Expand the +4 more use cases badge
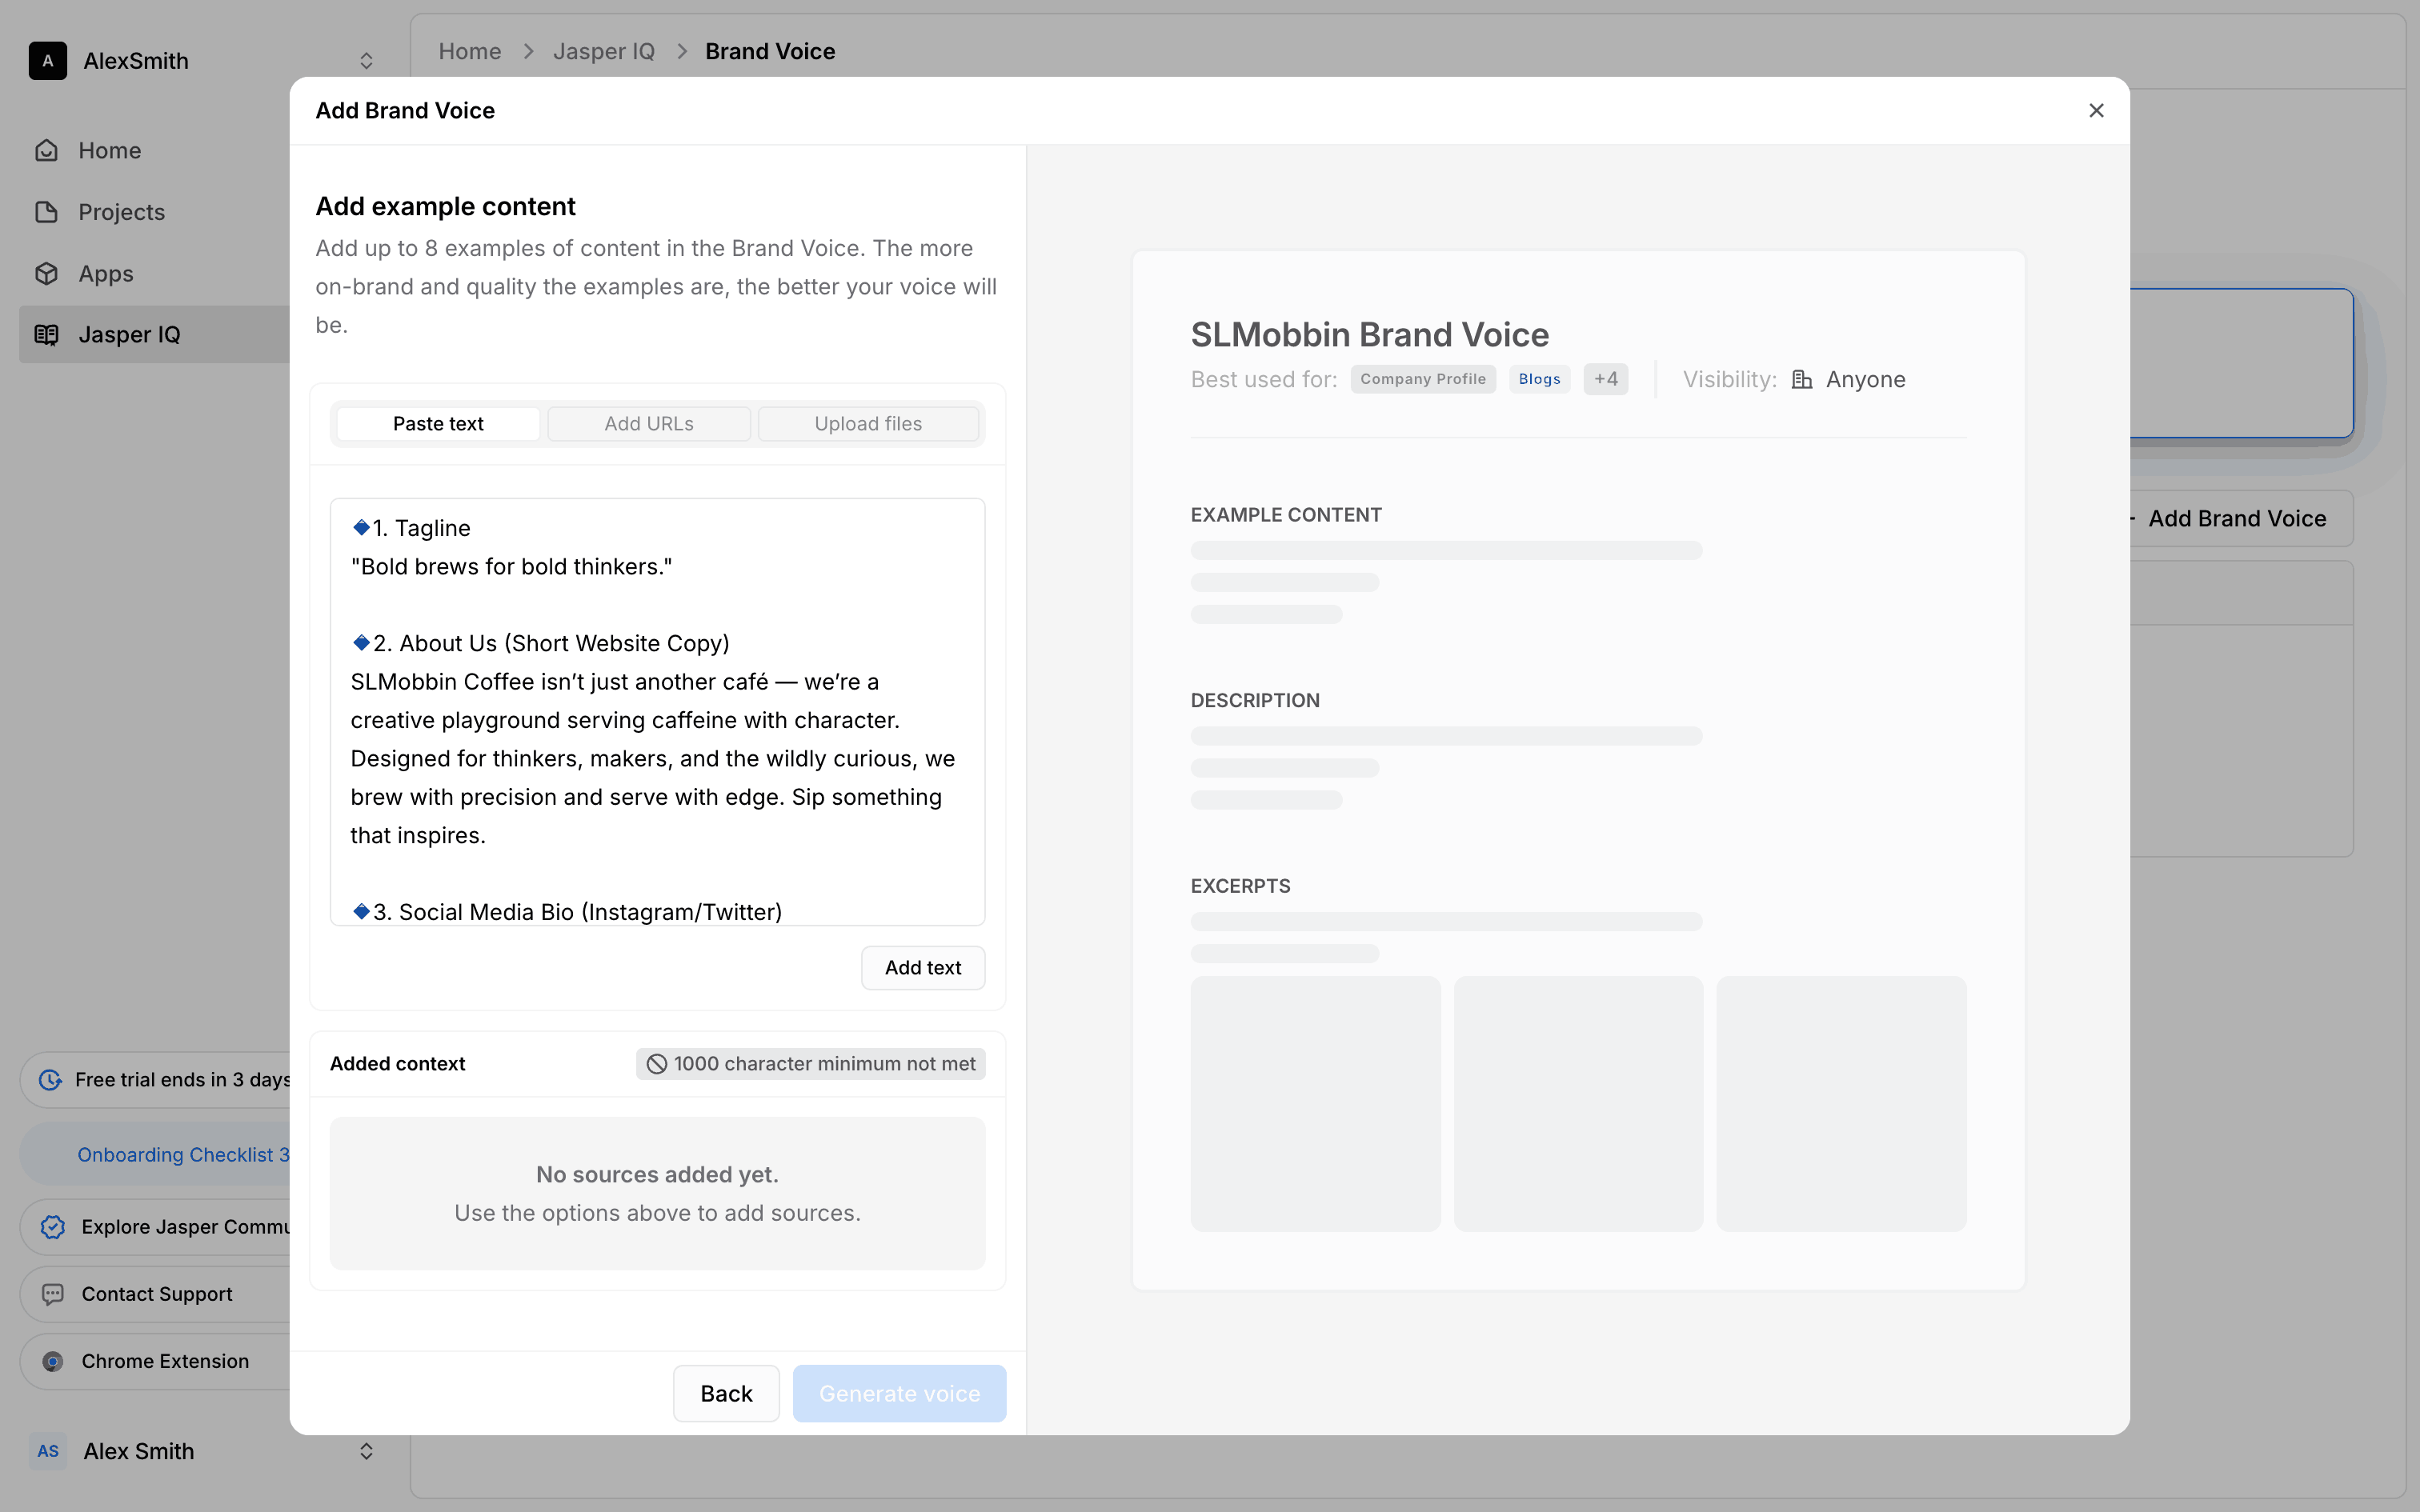Screen dimensions: 2420x1512 tap(1605, 379)
